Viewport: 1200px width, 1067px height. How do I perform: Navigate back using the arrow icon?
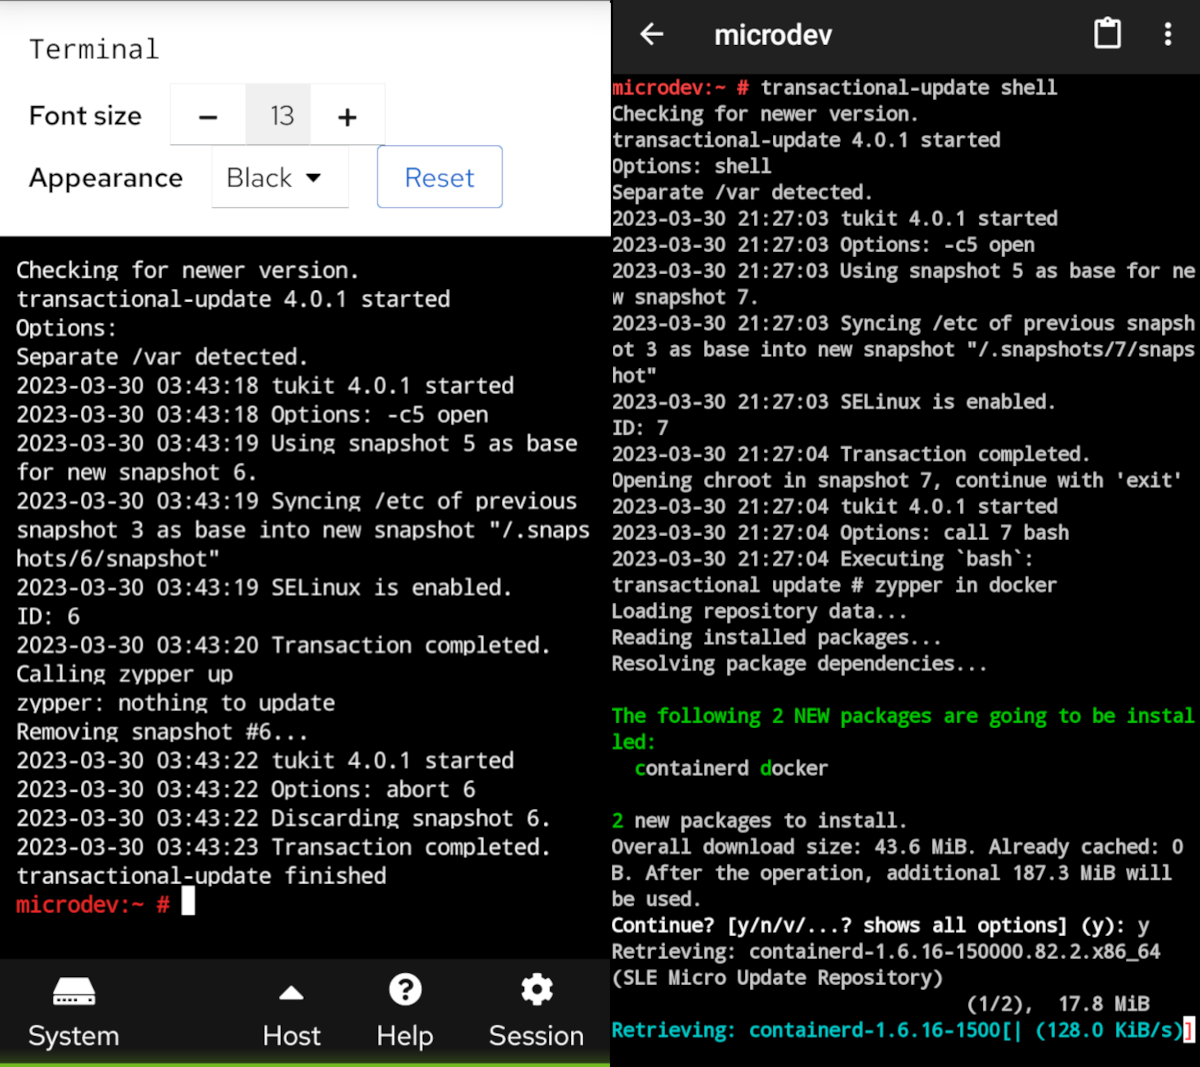[x=651, y=34]
